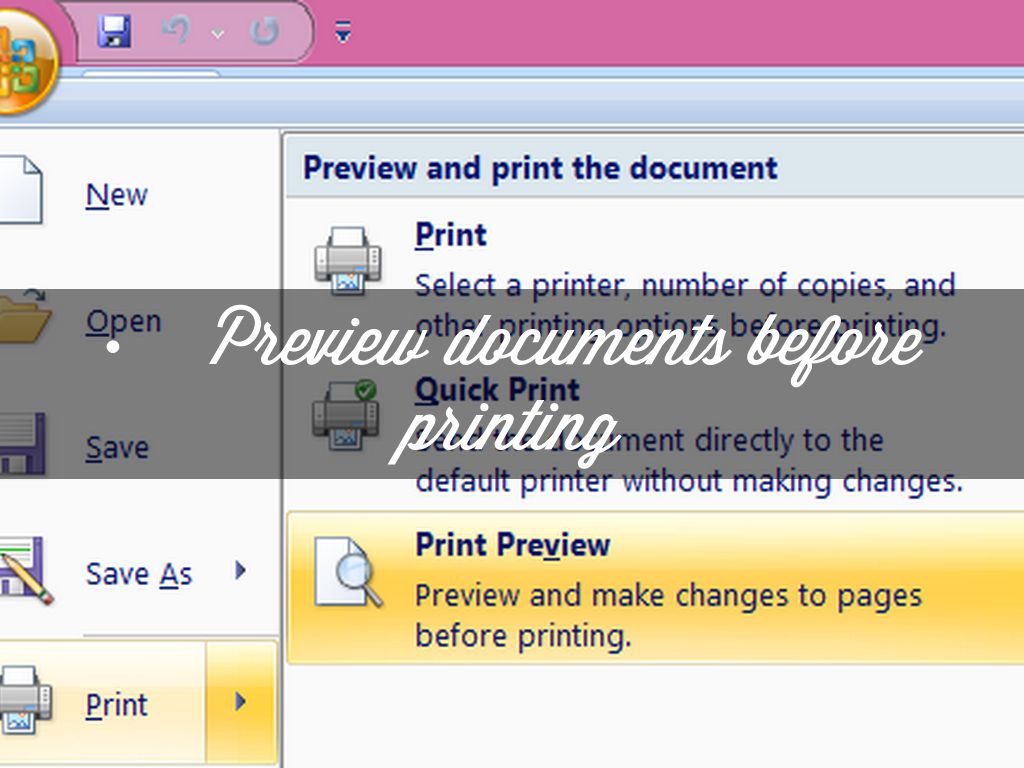Image resolution: width=1024 pixels, height=768 pixels.
Task: Choose Open from the Office menu
Action: [x=122, y=322]
